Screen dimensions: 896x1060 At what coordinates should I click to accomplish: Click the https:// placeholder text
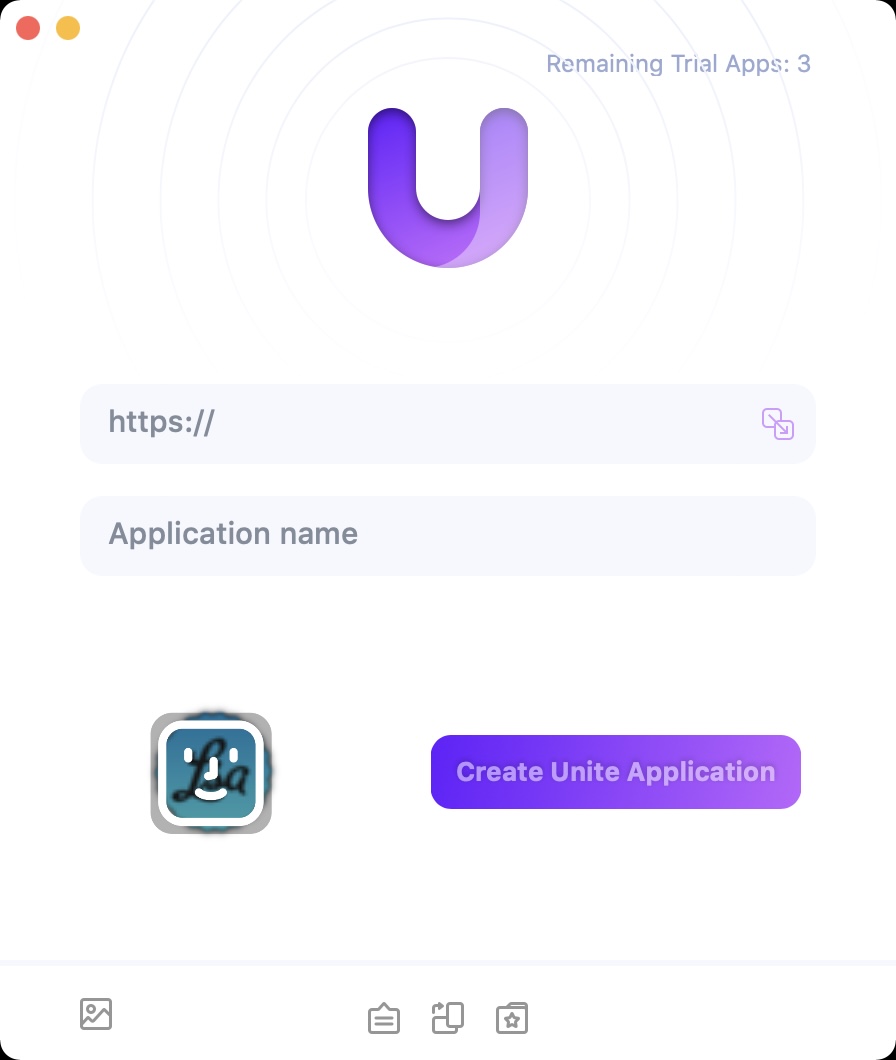162,423
